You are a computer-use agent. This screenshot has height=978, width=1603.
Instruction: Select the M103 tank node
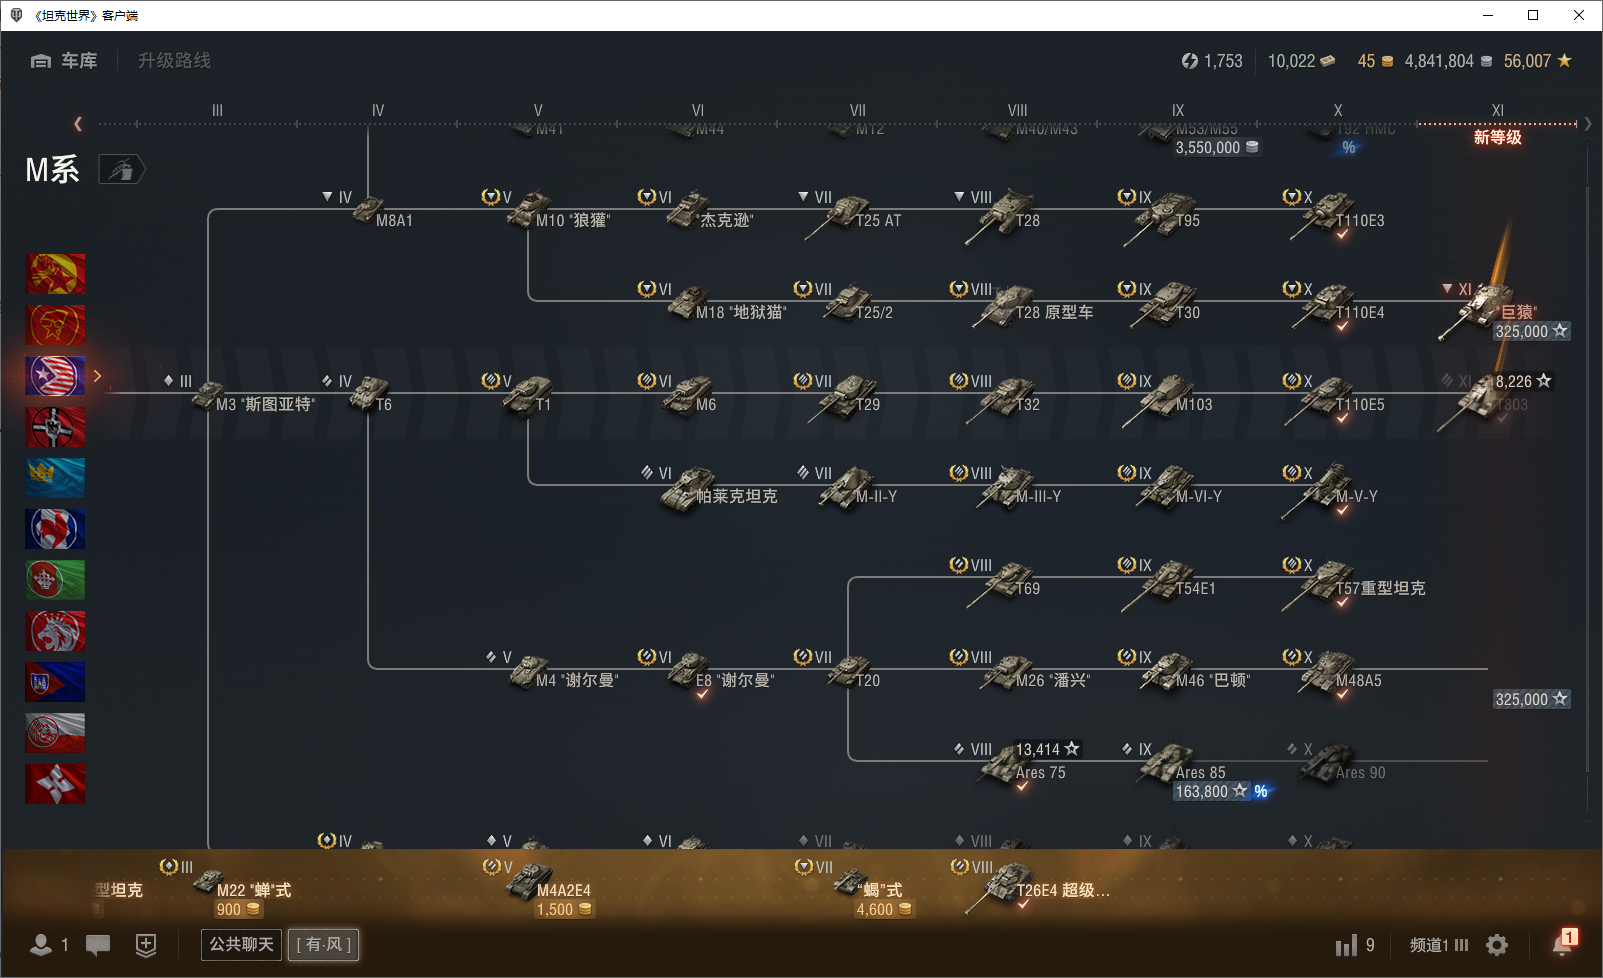pyautogui.click(x=1168, y=400)
